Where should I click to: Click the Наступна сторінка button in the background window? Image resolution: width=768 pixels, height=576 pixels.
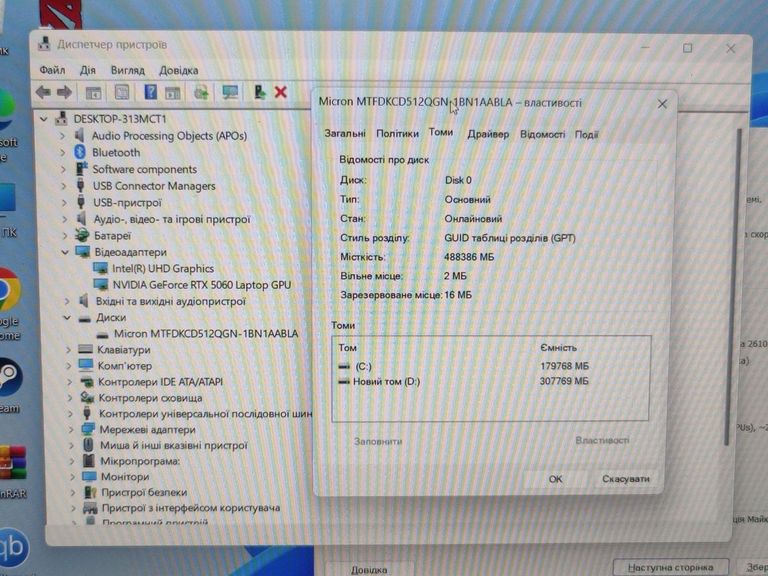[670, 567]
